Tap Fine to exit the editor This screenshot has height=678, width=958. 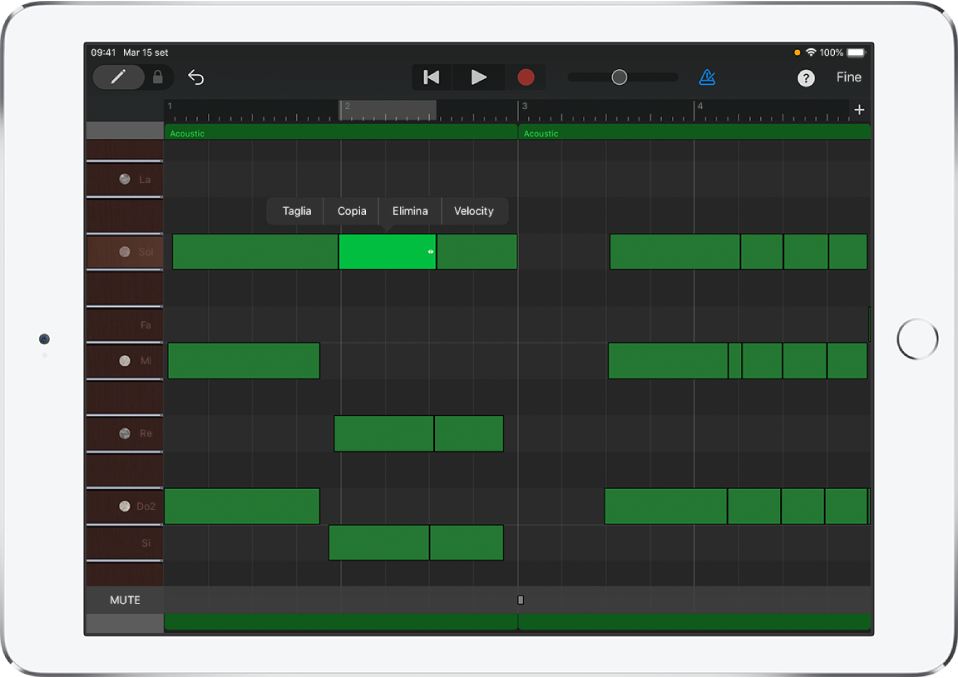tap(848, 77)
